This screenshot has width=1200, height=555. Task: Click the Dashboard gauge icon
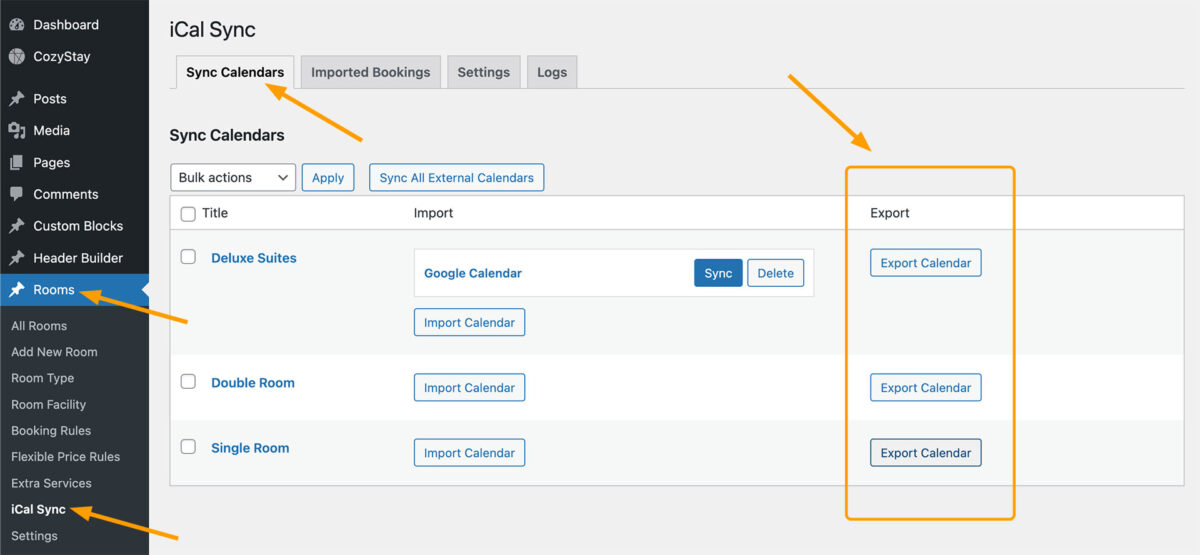[x=16, y=24]
